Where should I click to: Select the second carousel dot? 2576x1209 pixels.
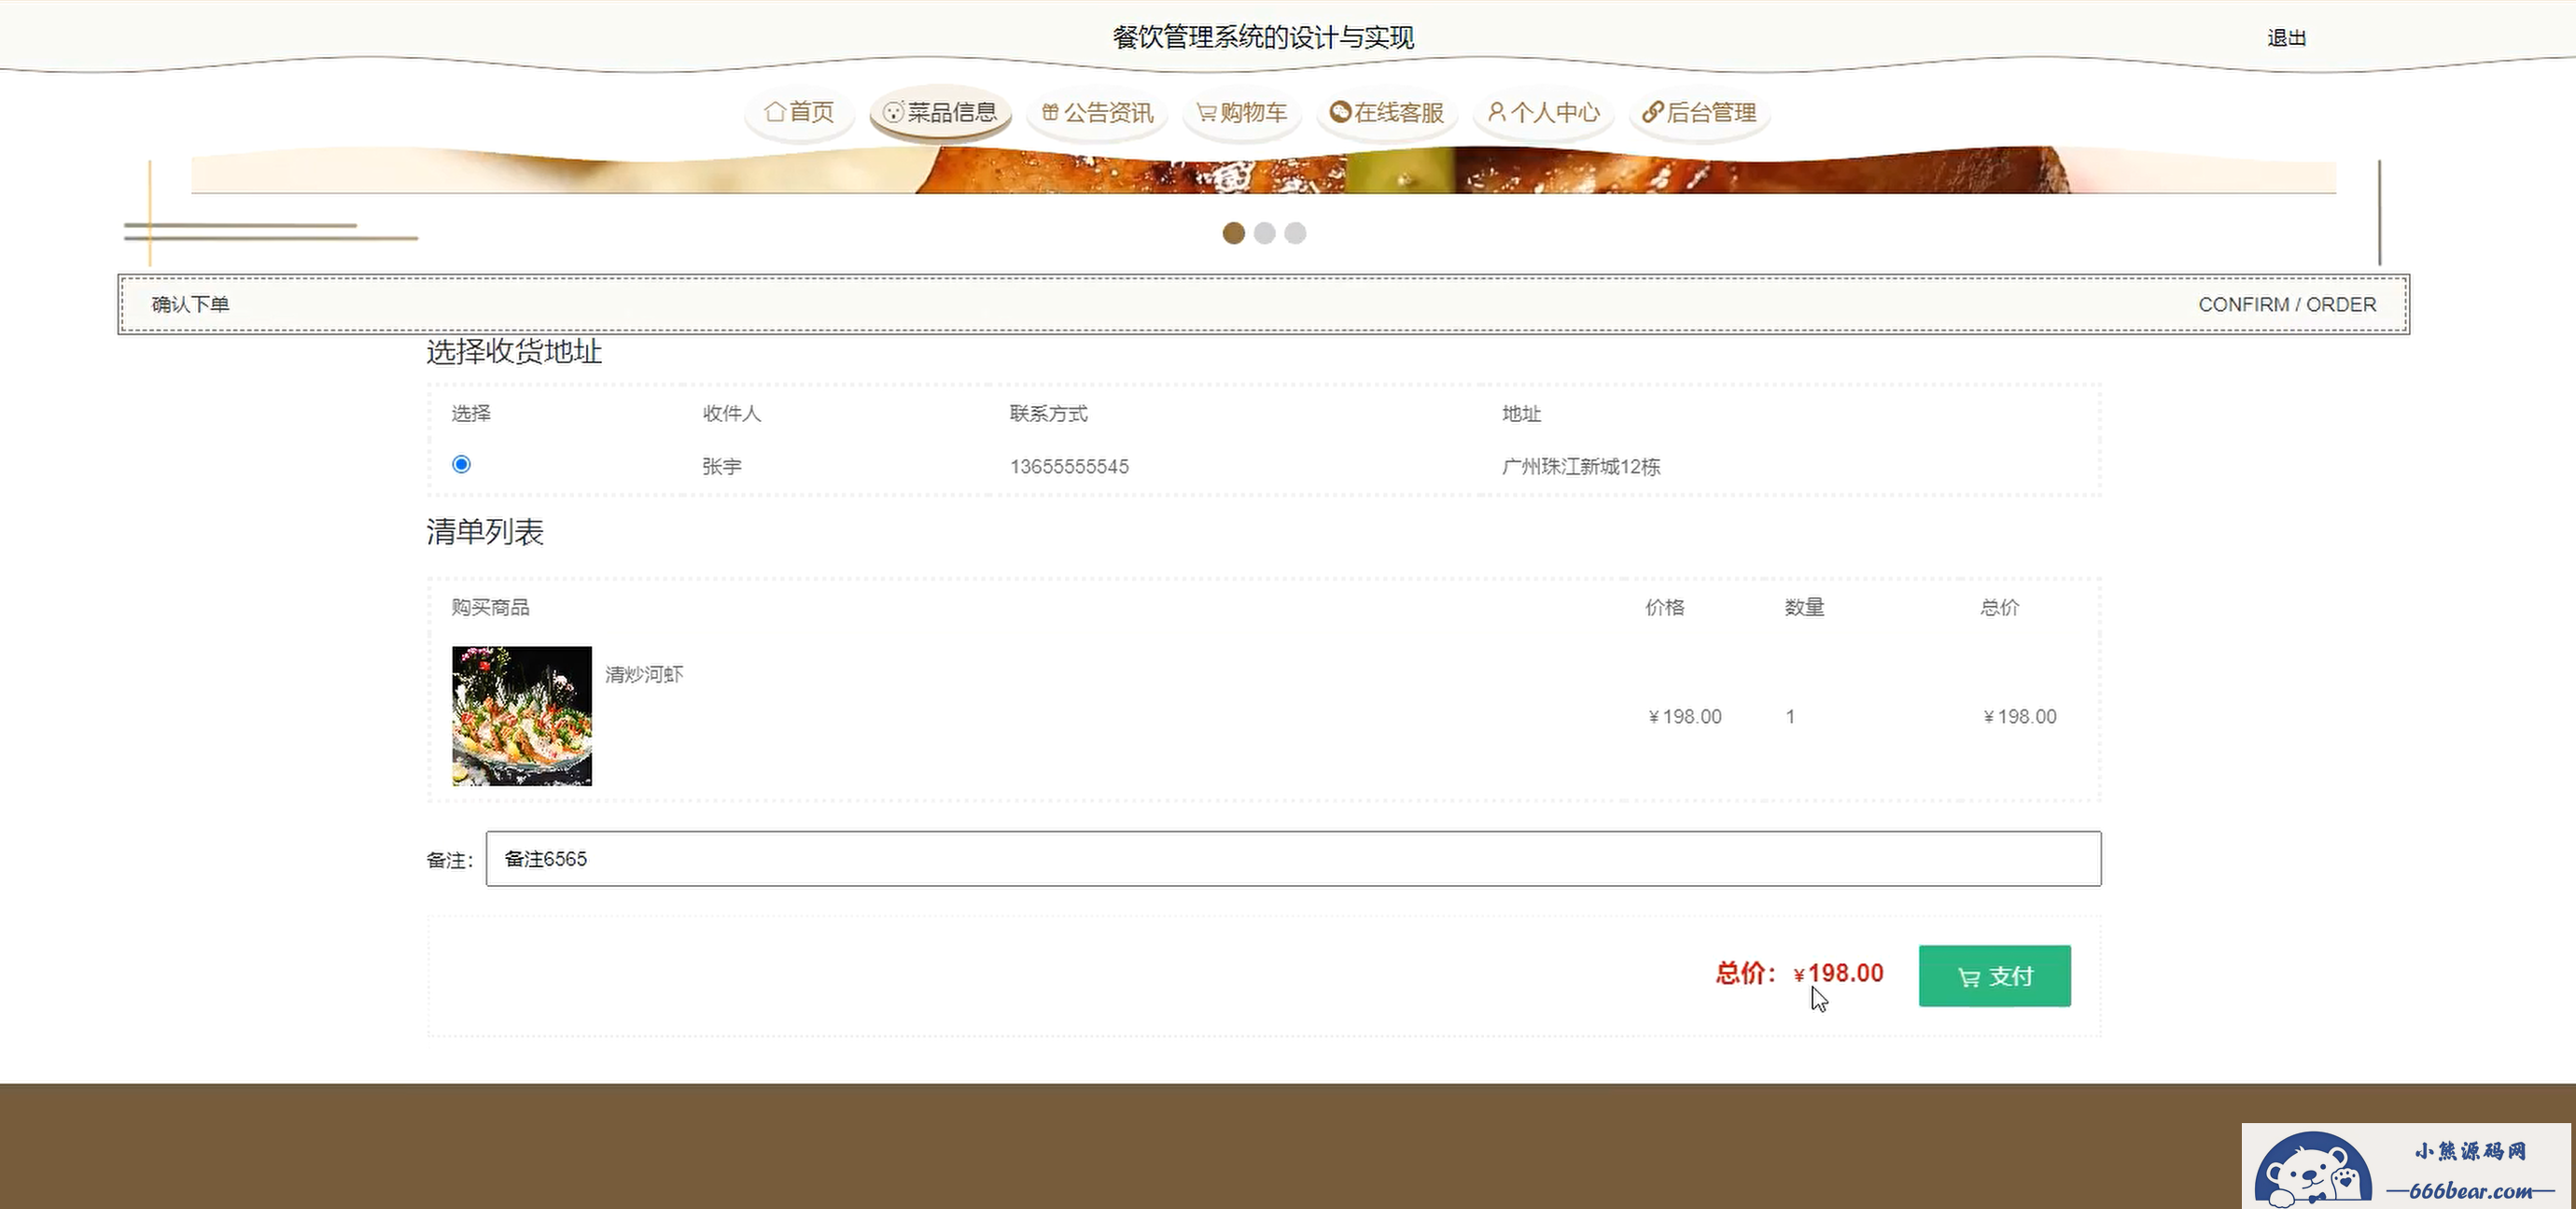coord(1265,233)
